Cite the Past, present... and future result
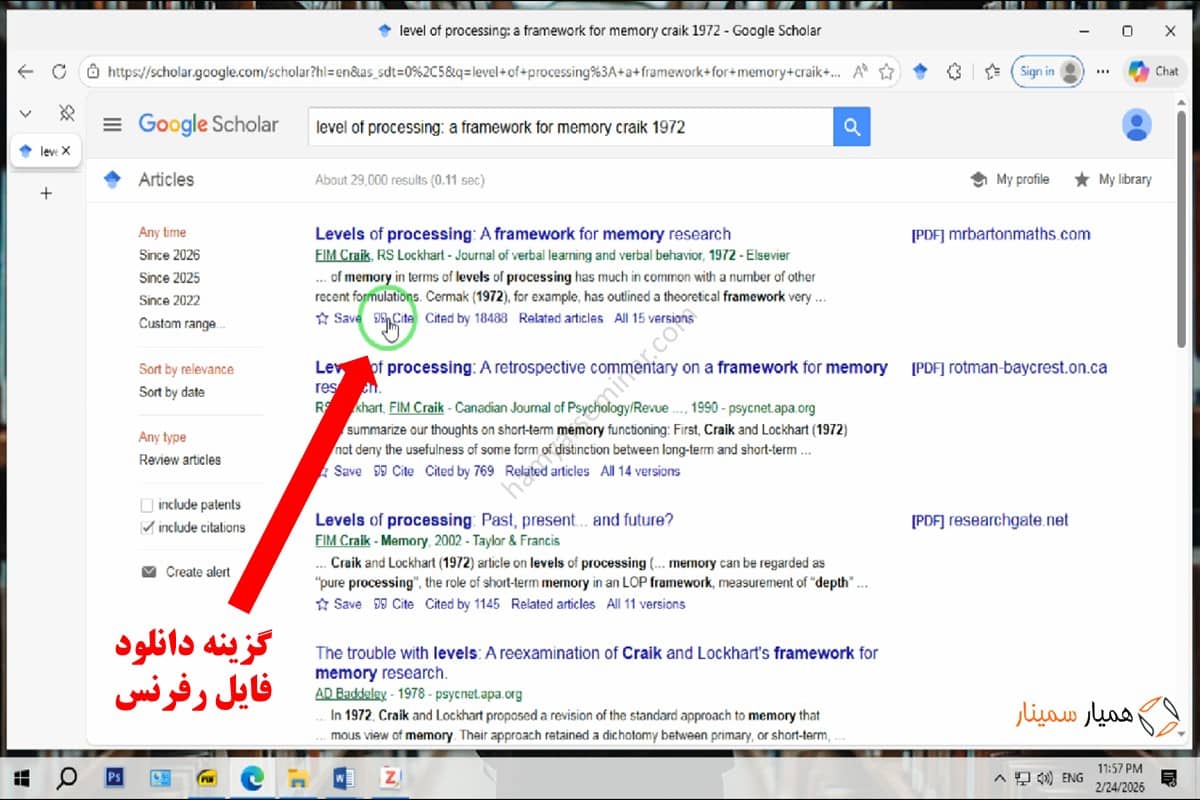This screenshot has height=800, width=1200. (394, 604)
